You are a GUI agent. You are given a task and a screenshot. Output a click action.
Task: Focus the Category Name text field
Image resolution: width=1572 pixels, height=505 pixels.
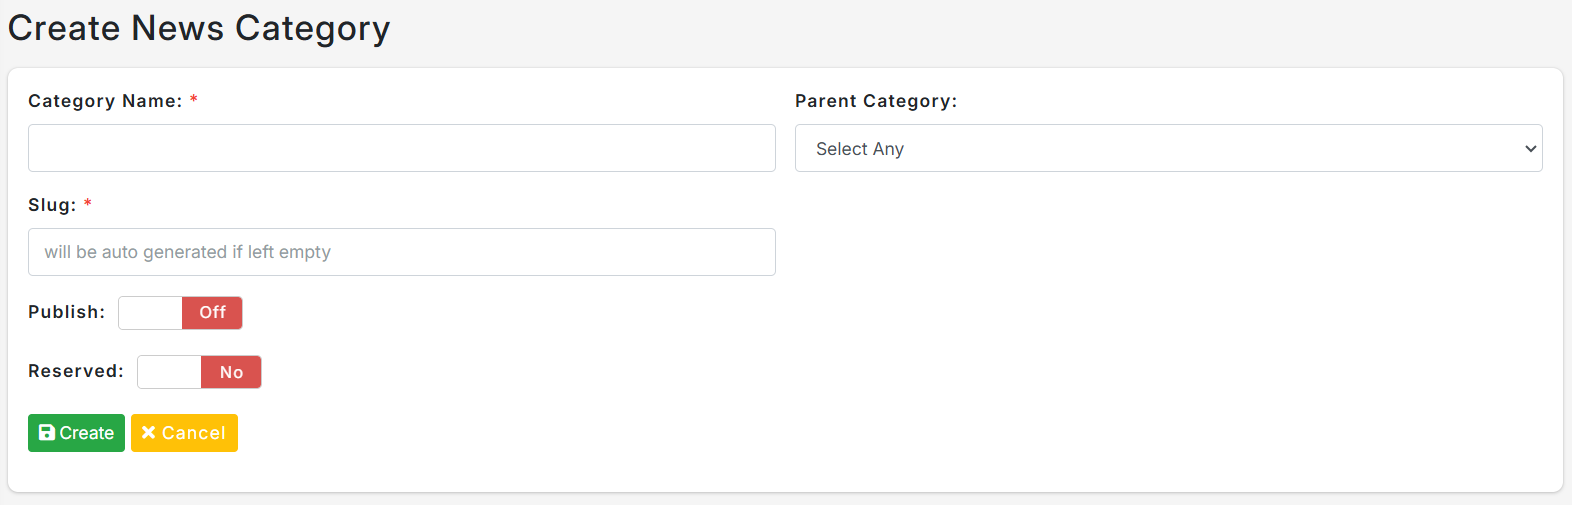402,148
